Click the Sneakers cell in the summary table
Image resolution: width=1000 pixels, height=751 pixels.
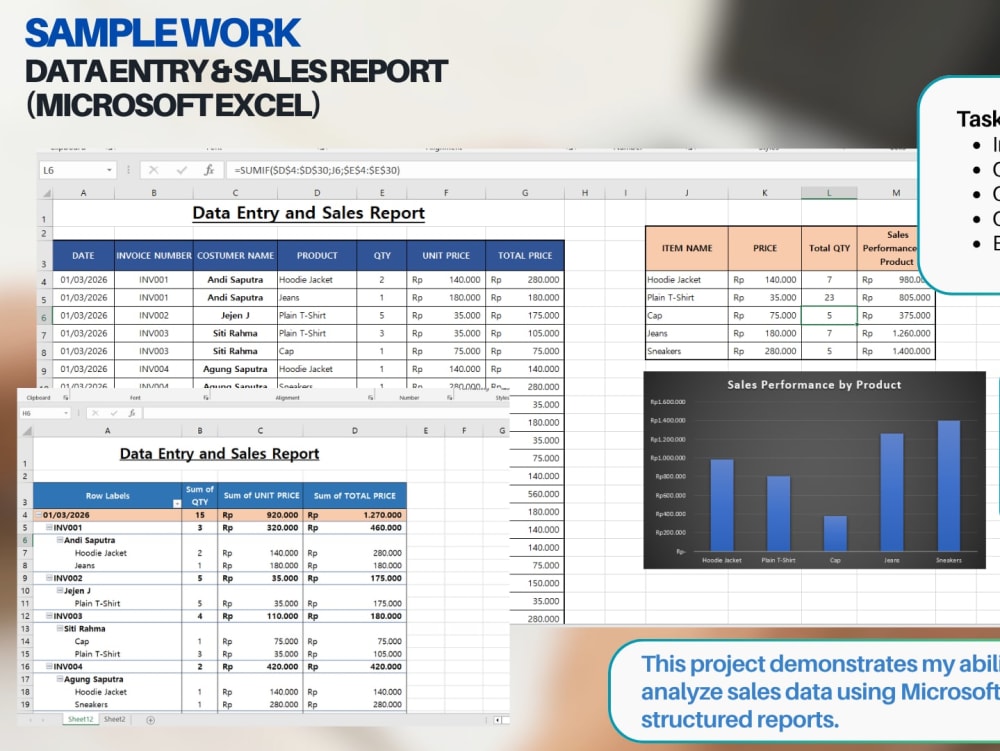(687, 351)
